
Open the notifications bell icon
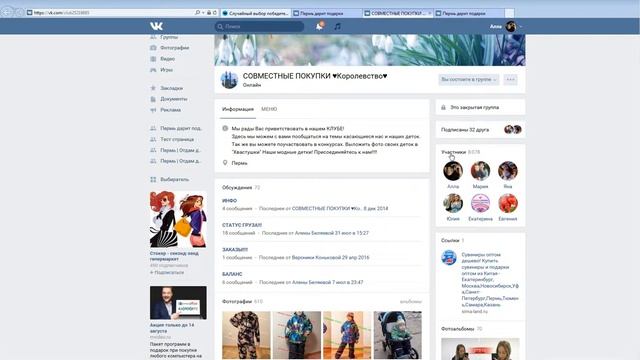coord(319,27)
